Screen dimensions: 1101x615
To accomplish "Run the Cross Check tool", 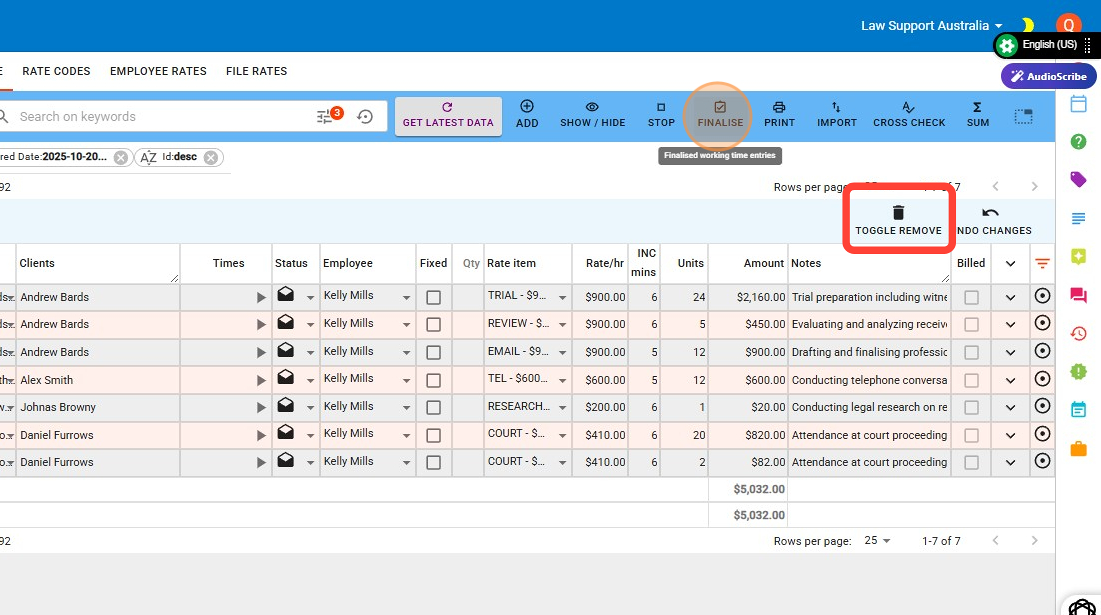I will 909,114.
